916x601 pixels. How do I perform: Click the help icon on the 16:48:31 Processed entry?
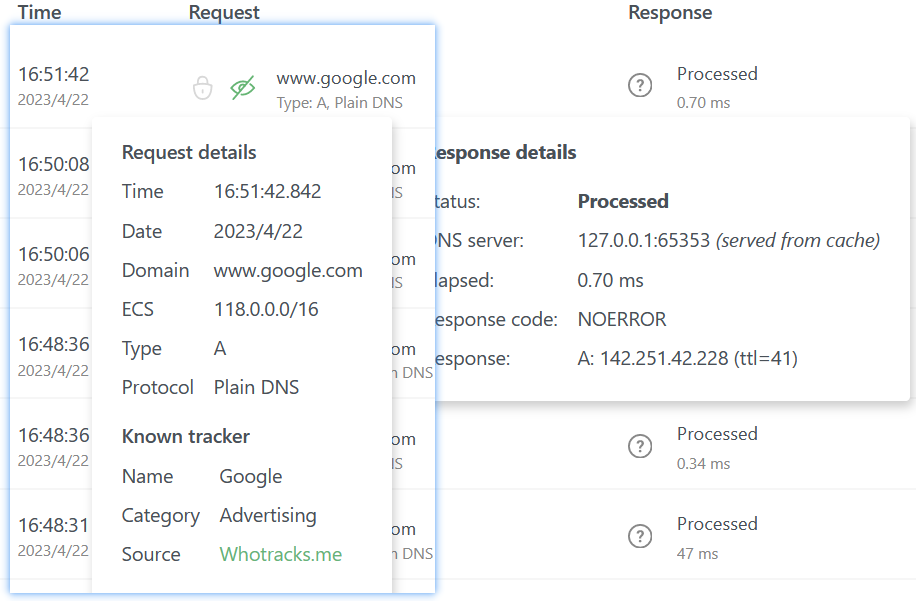point(640,536)
